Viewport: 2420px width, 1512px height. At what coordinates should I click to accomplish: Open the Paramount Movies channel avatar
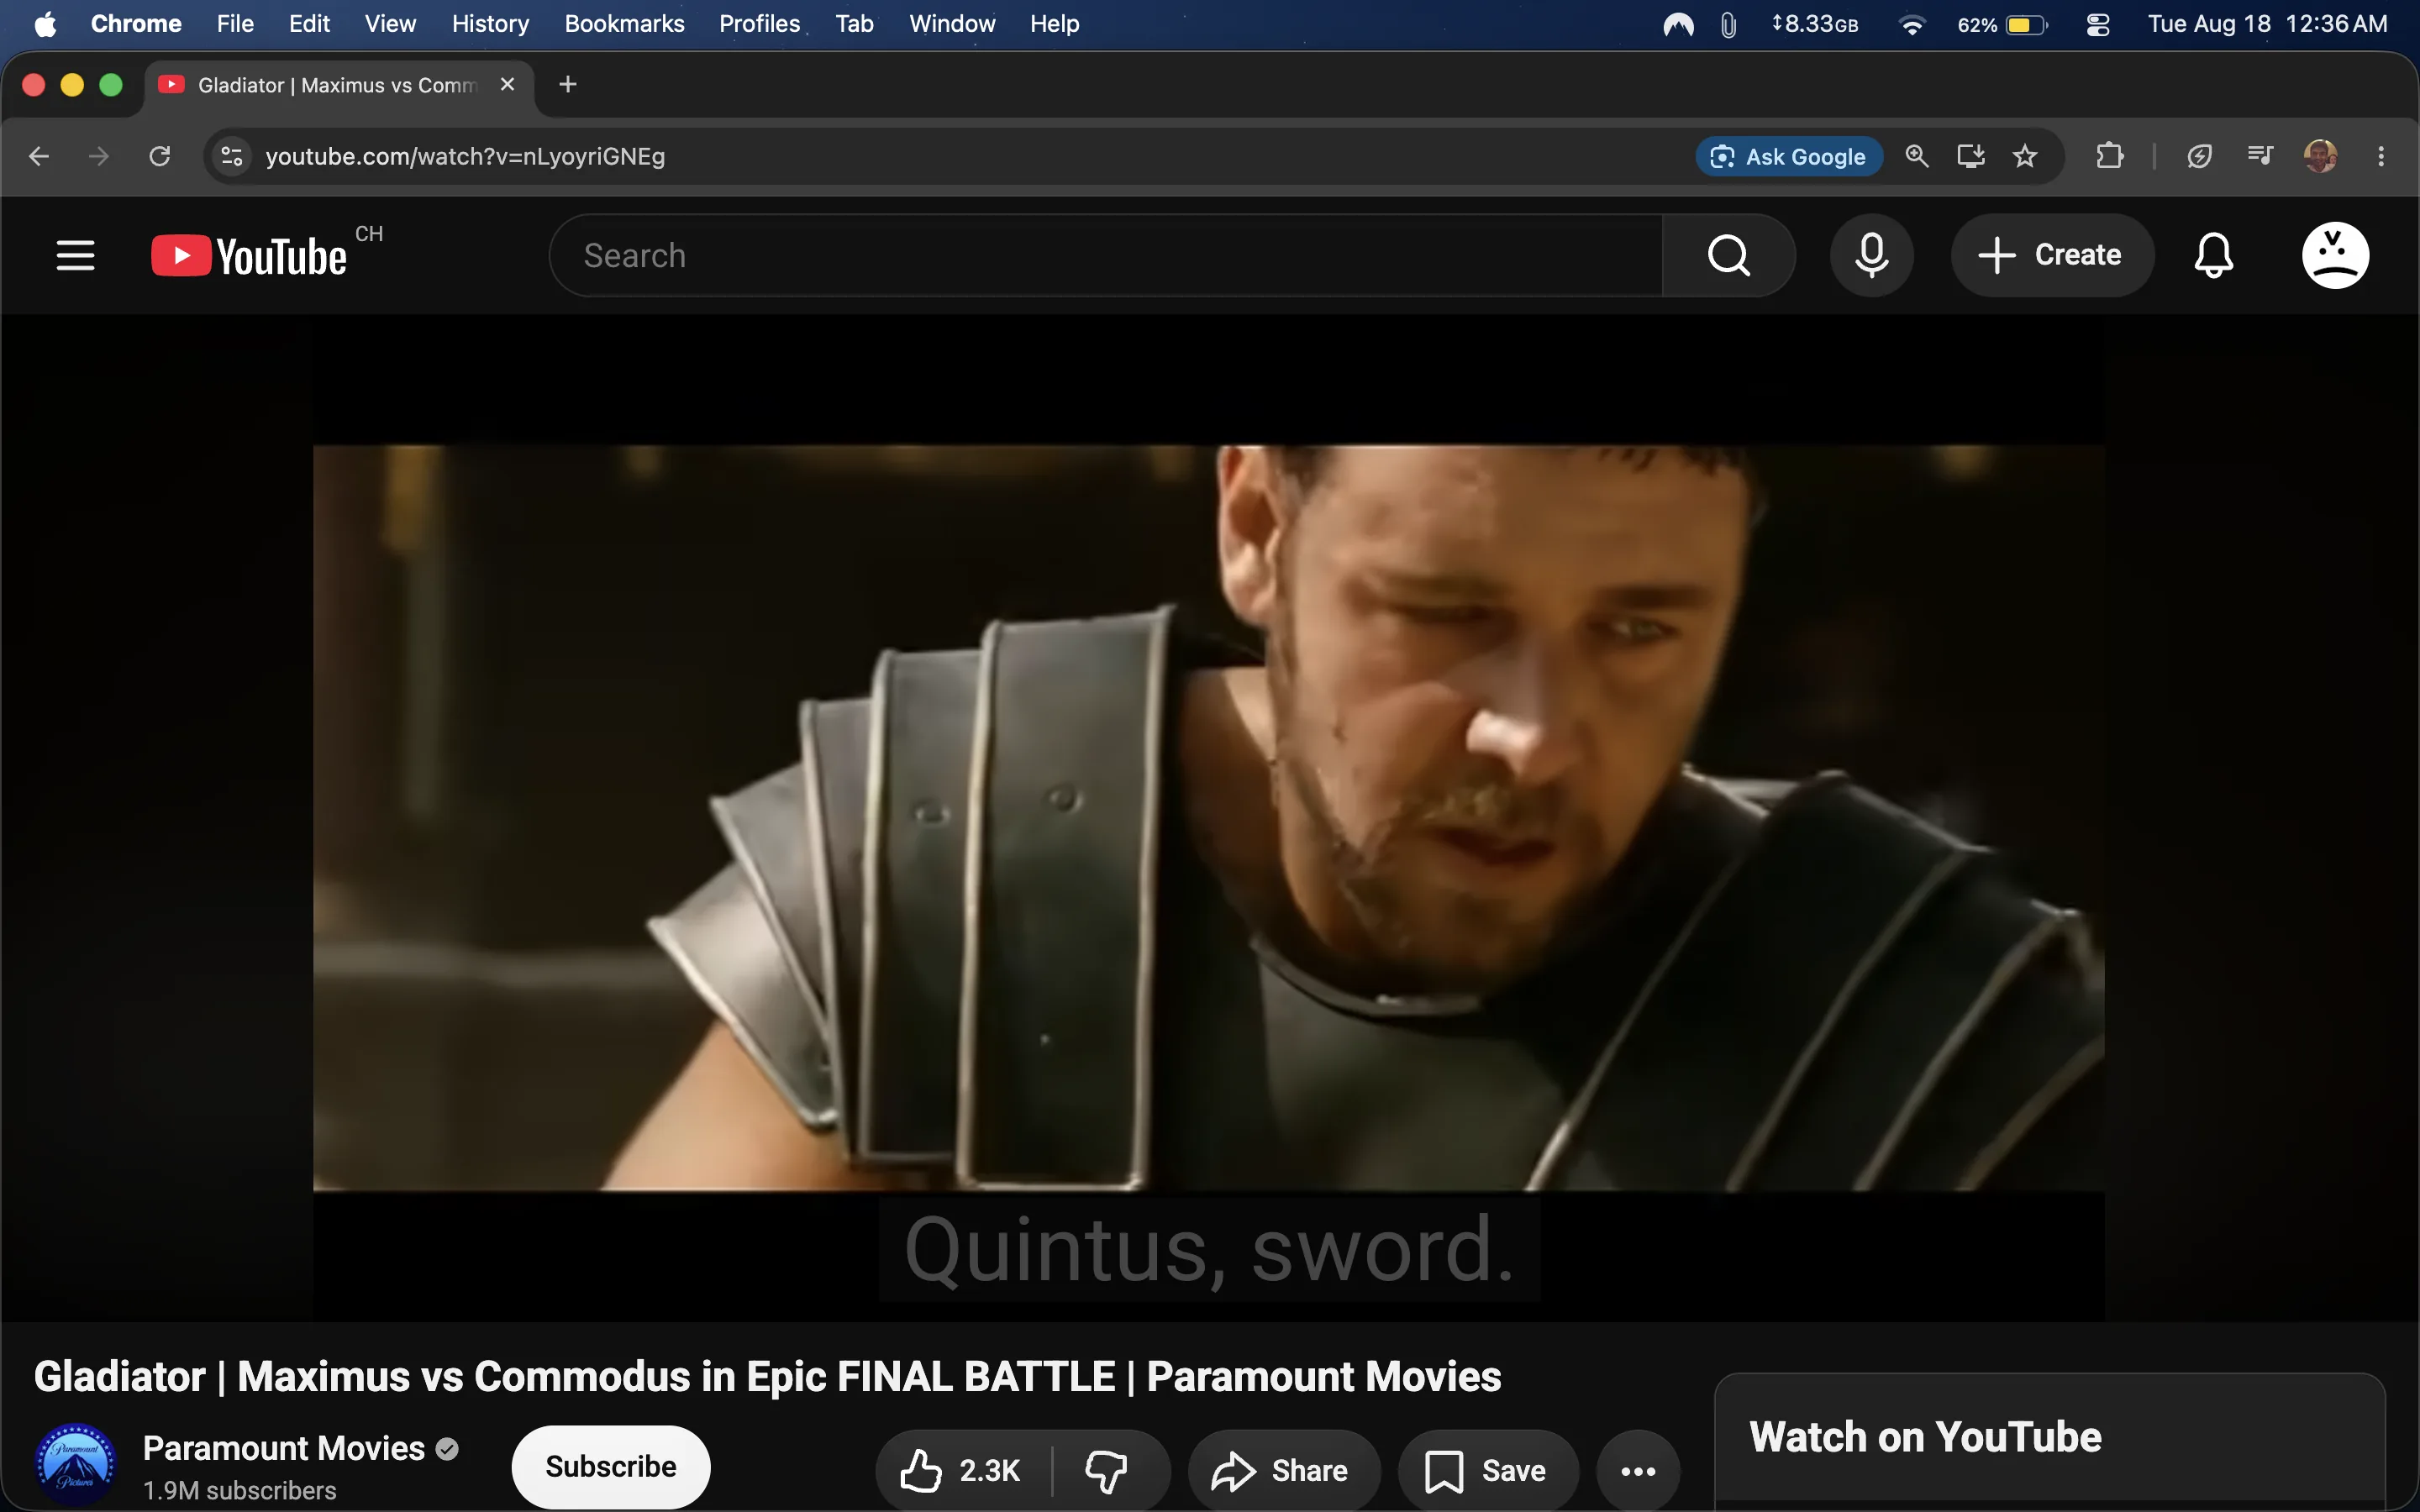point(76,1465)
